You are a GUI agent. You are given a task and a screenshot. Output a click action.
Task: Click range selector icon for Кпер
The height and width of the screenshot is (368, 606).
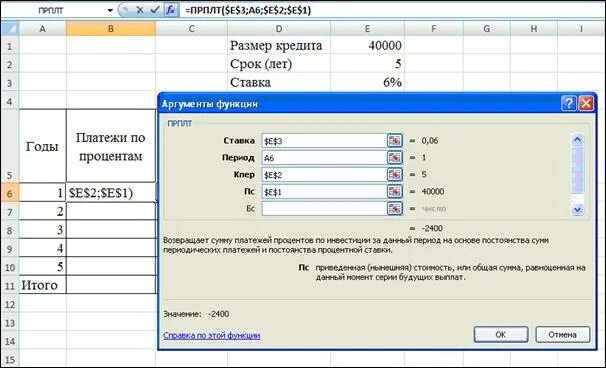coord(394,175)
